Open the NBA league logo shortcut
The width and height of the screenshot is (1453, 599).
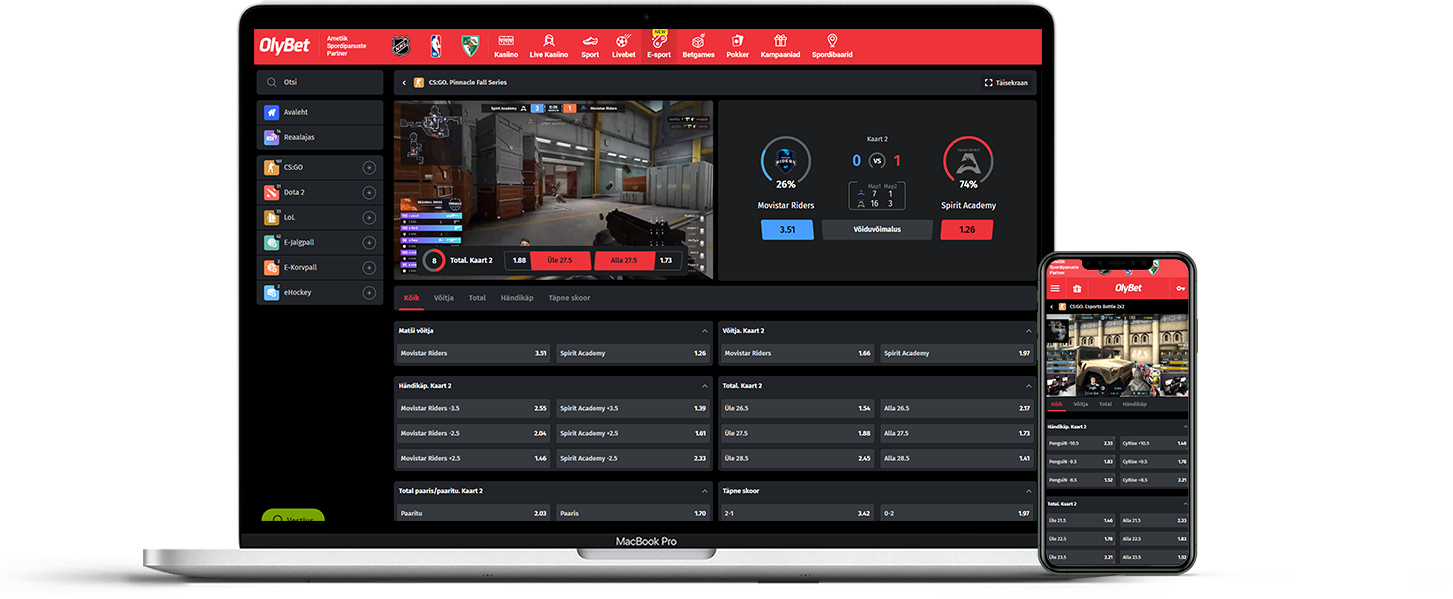click(435, 46)
